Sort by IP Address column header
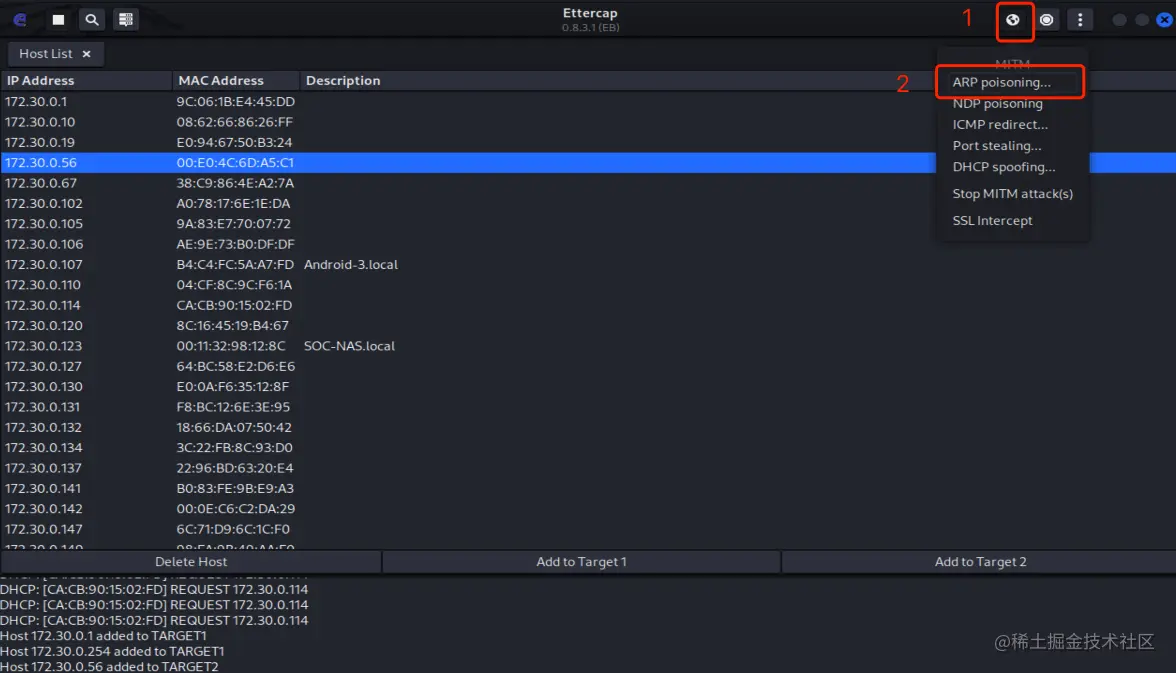This screenshot has height=673, width=1176. pyautogui.click(x=86, y=80)
